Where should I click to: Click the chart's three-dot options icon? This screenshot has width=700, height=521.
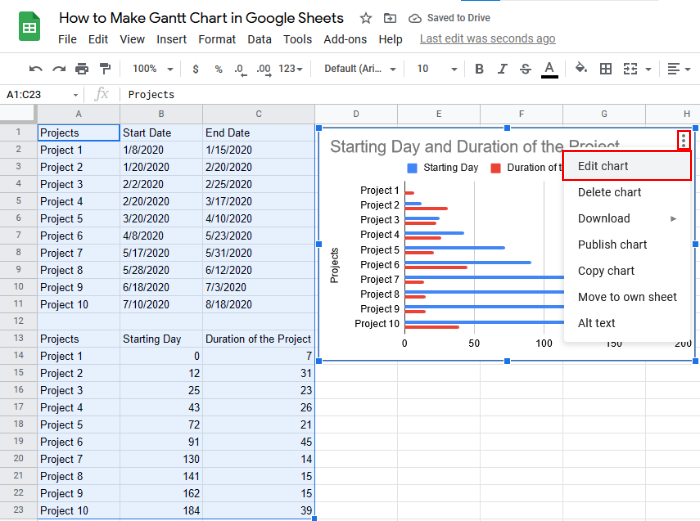pyautogui.click(x=683, y=140)
